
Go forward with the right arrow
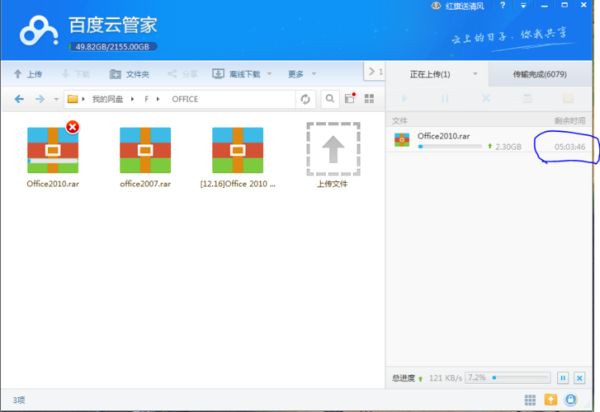pyautogui.click(x=40, y=99)
